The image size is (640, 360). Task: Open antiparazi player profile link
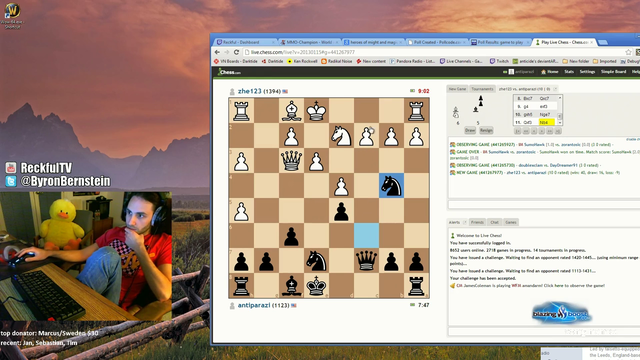click(x=254, y=305)
